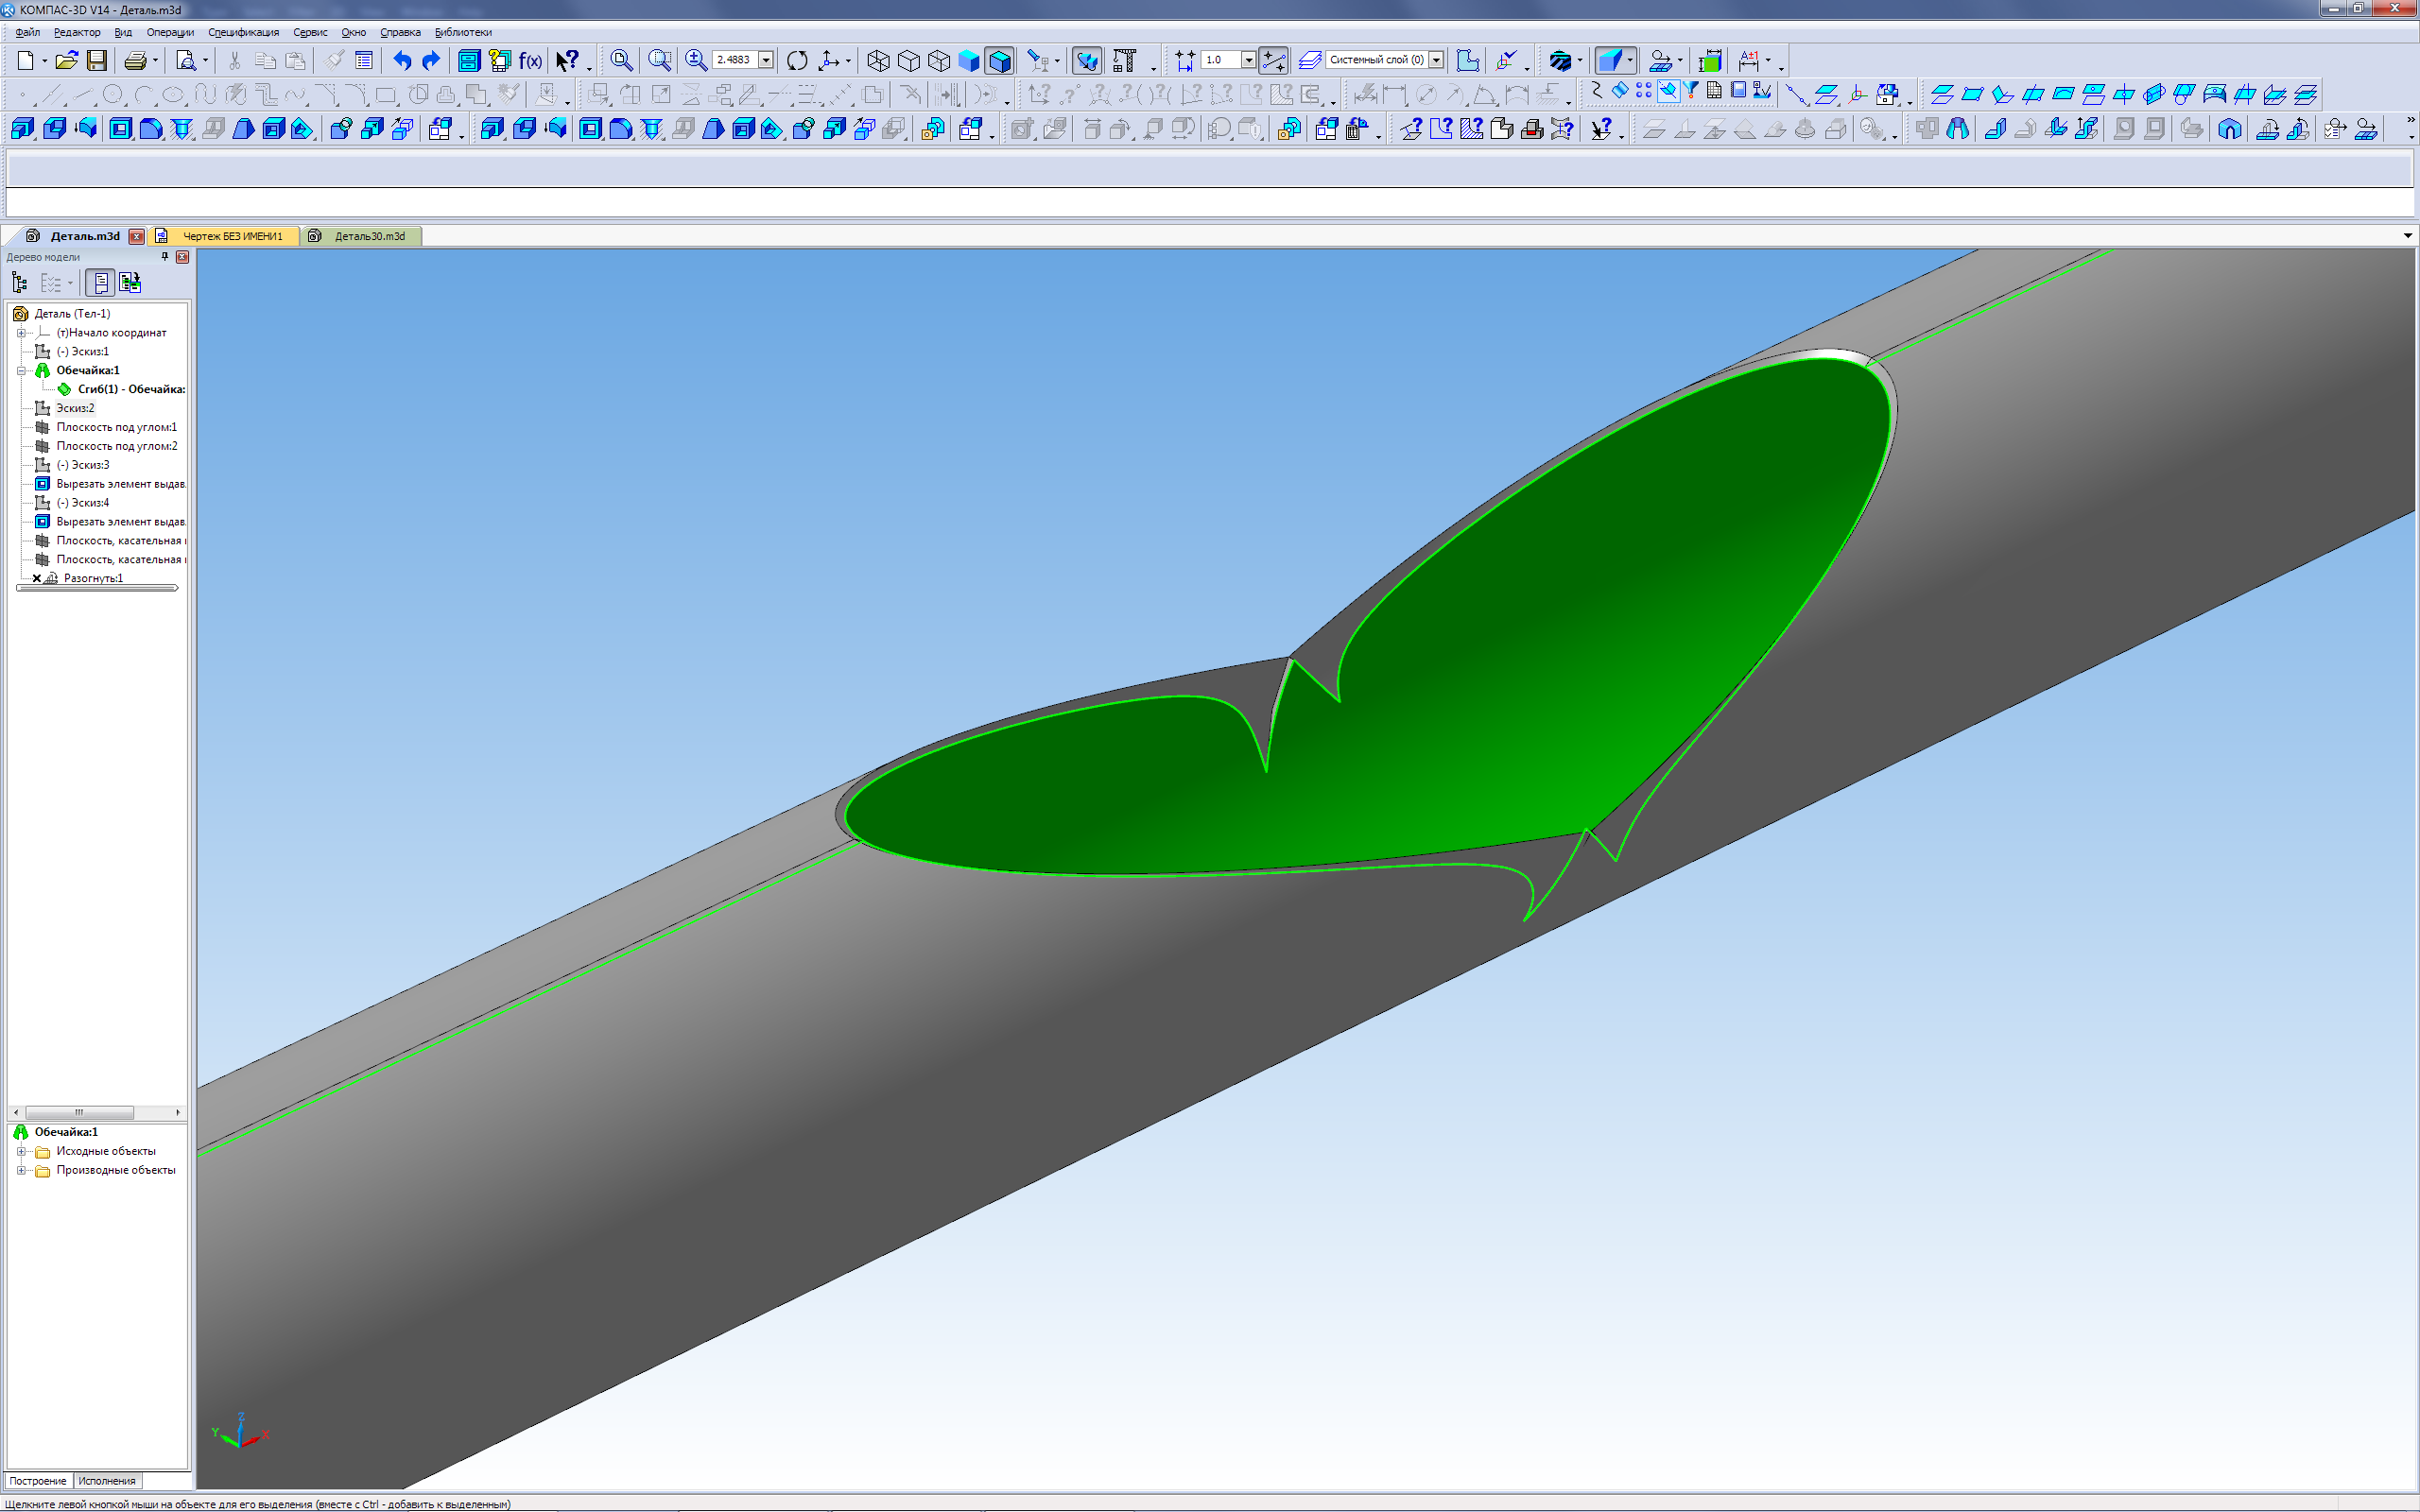Switch to Исполнения bottom tab
The image size is (2420, 1512).
[x=107, y=1481]
